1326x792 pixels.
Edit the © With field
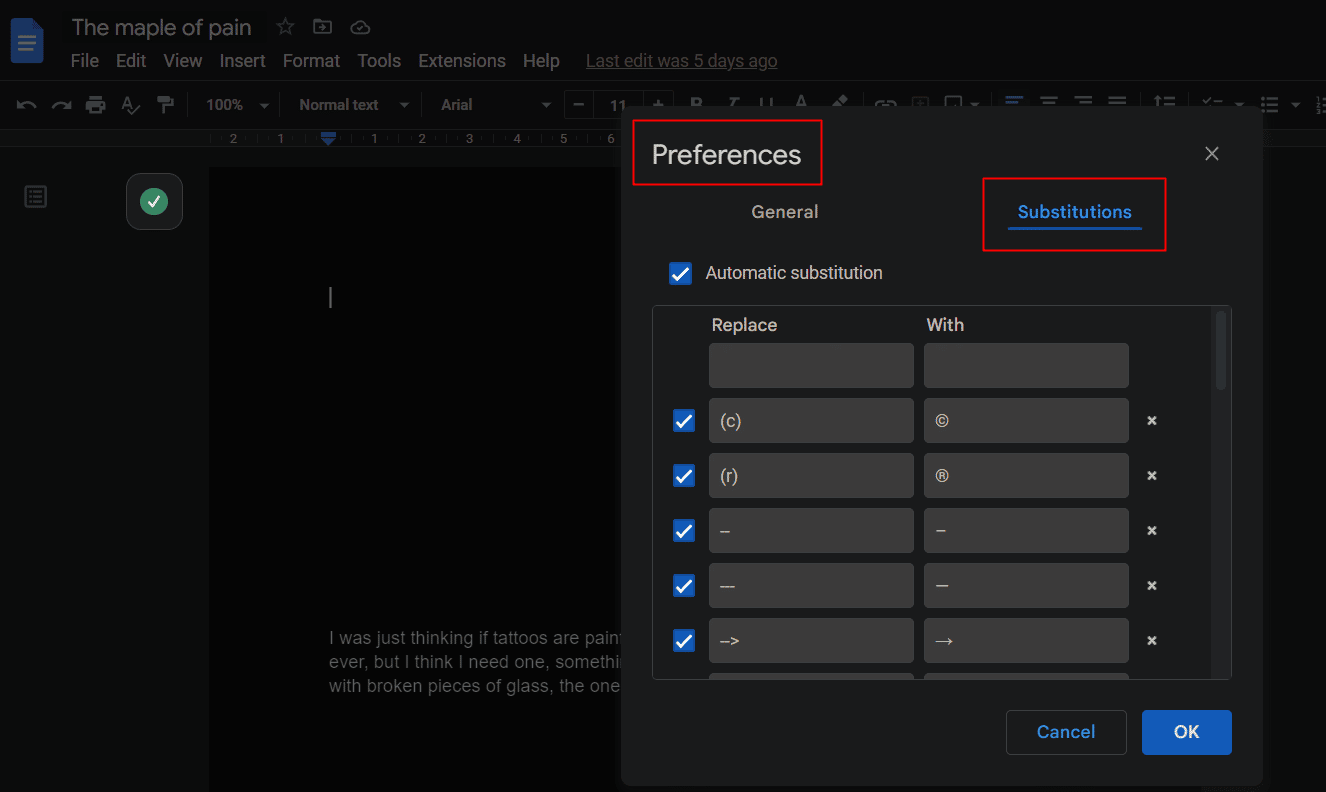click(1026, 421)
